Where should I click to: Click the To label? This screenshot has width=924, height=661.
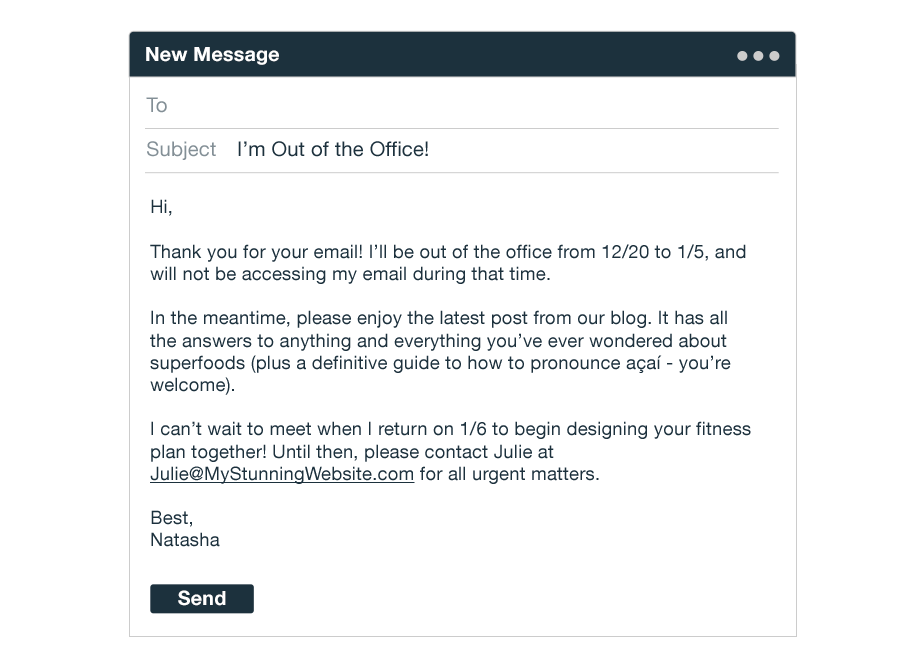[157, 105]
